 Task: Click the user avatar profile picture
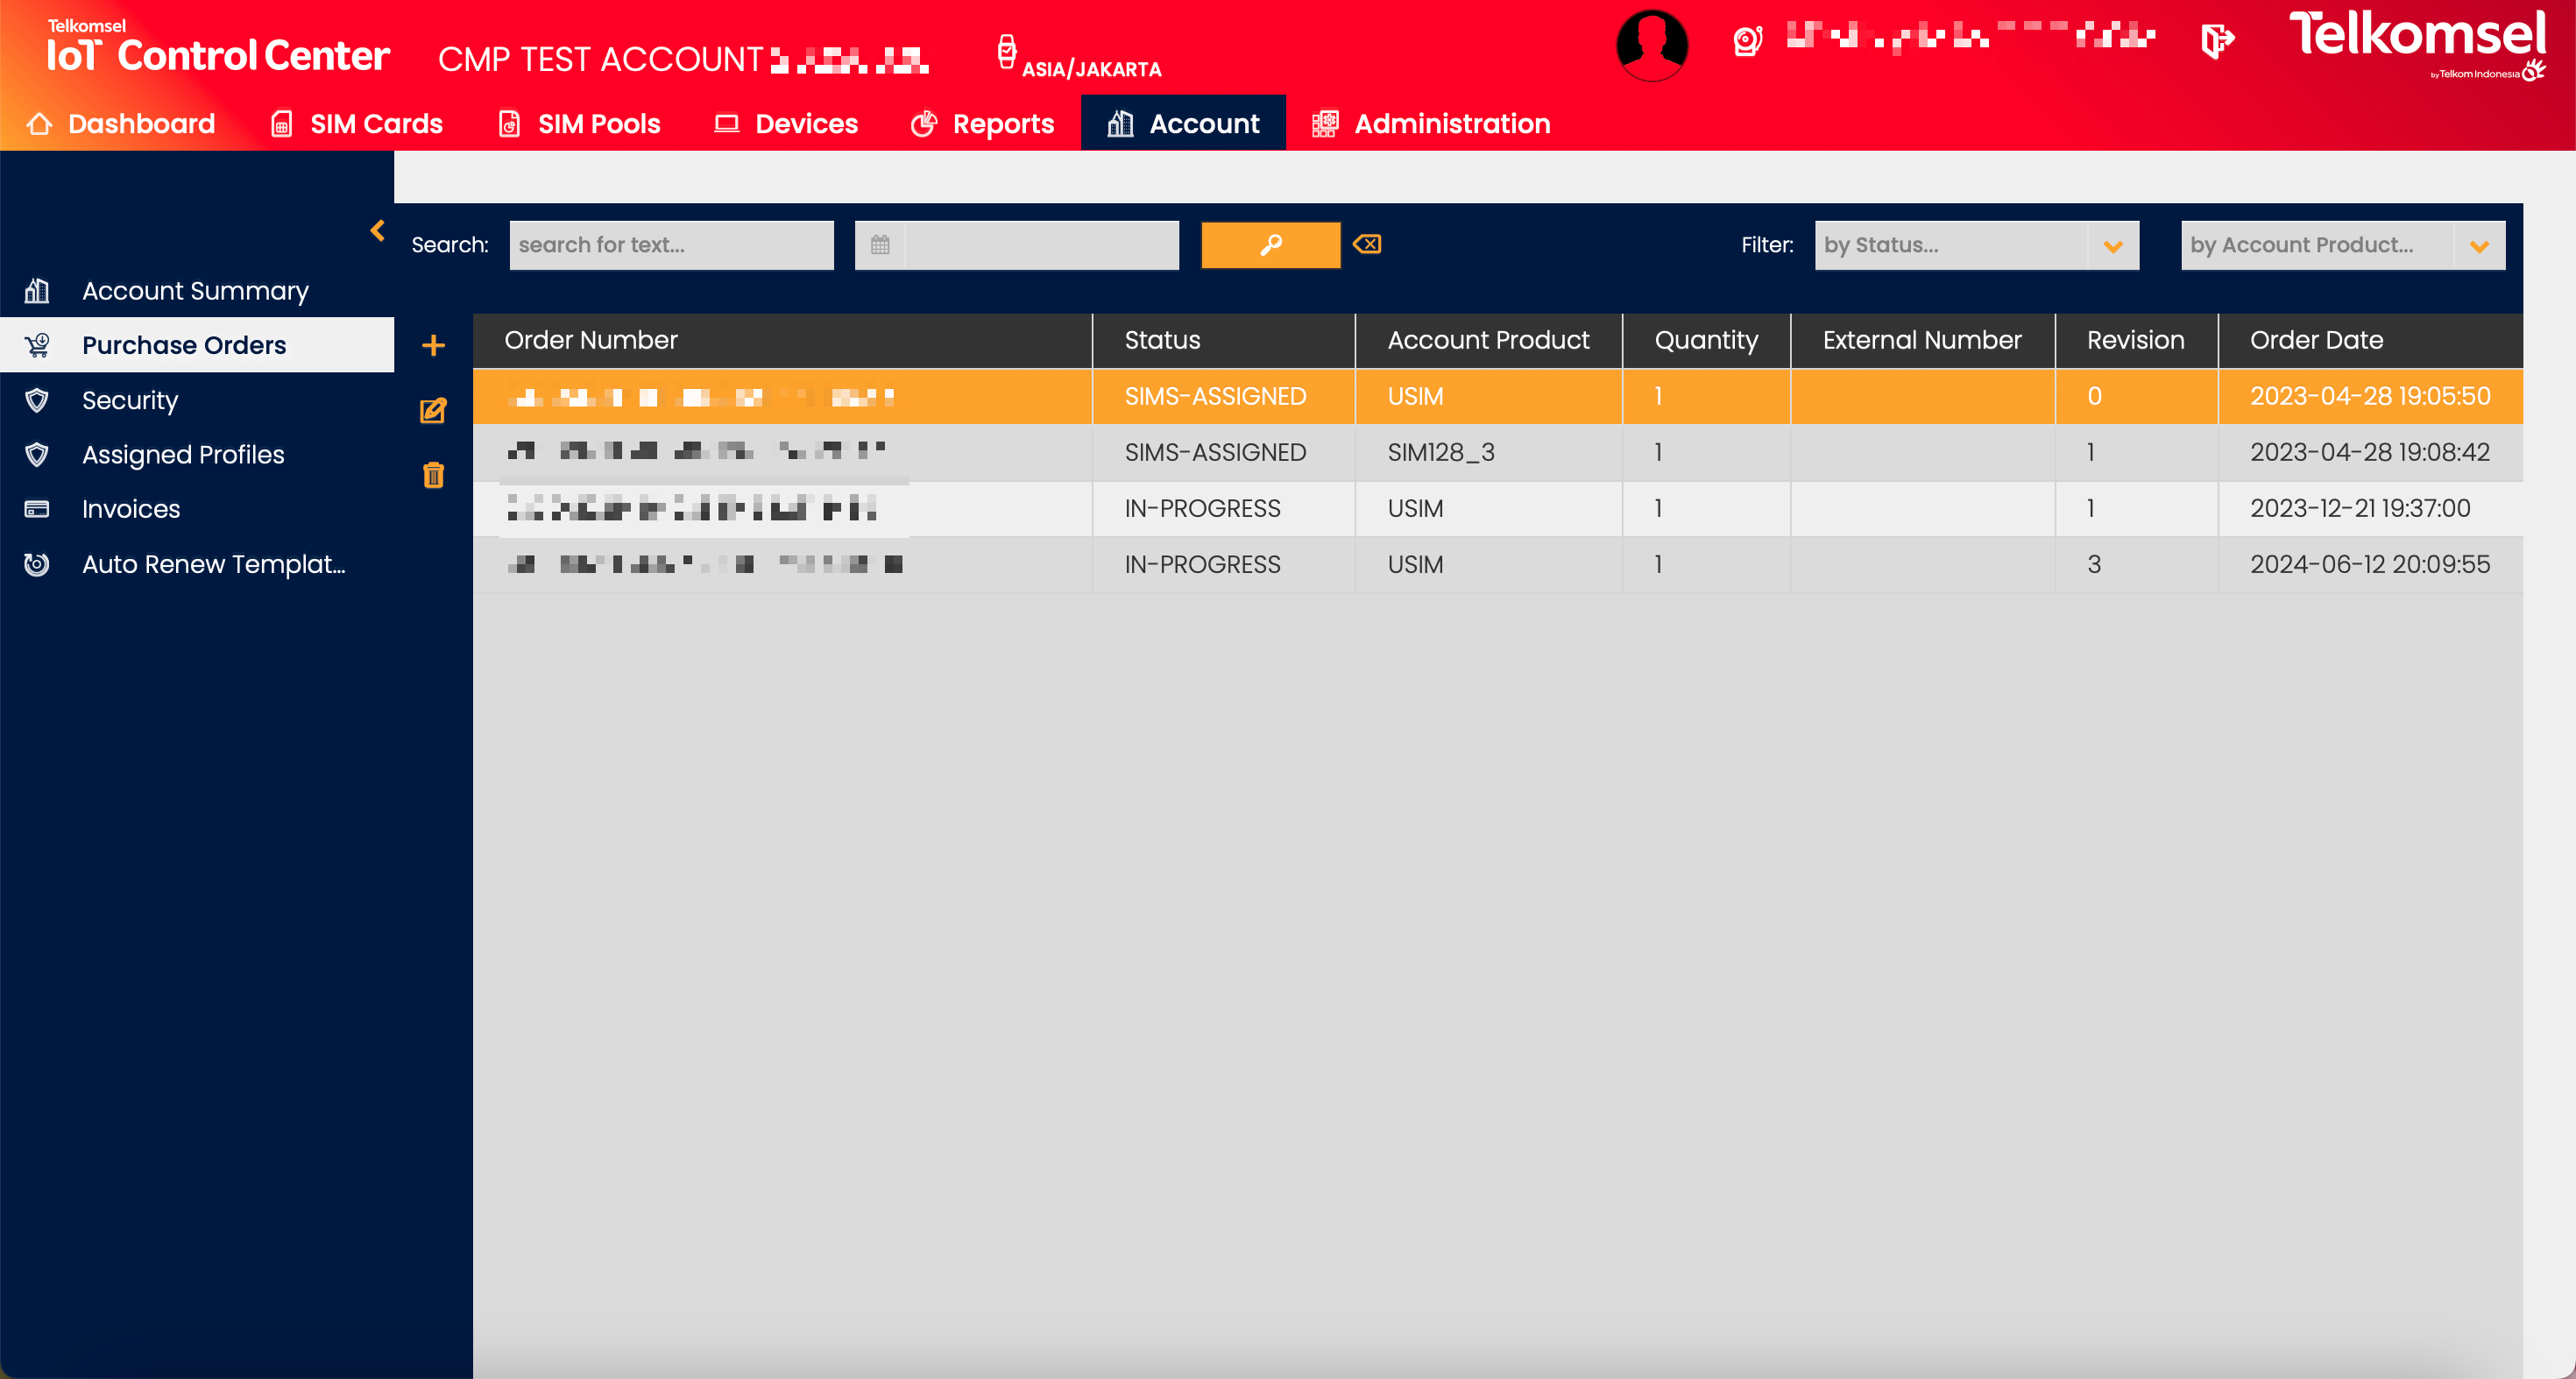tap(1651, 44)
